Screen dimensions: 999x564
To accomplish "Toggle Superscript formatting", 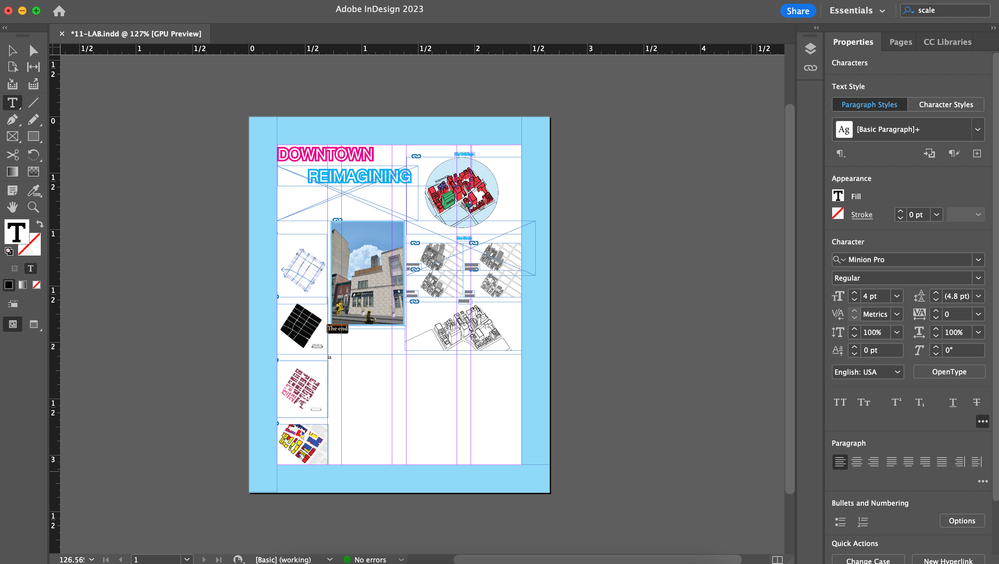I will 896,402.
